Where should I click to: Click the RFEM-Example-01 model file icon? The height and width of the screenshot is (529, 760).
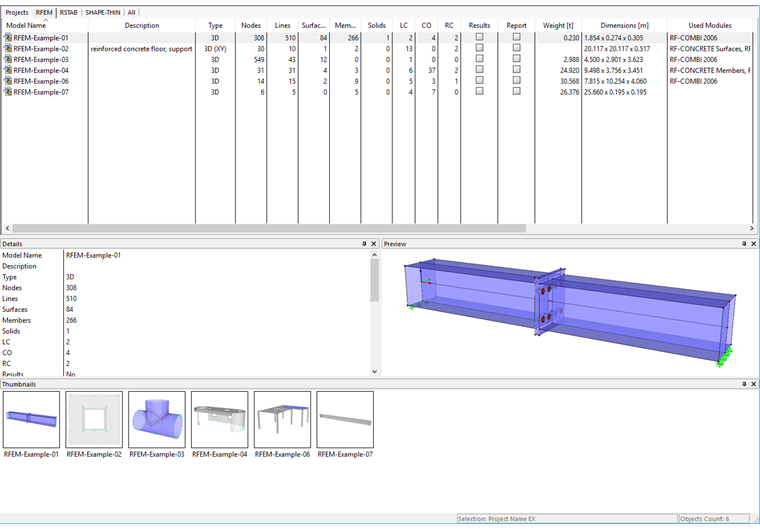8,37
